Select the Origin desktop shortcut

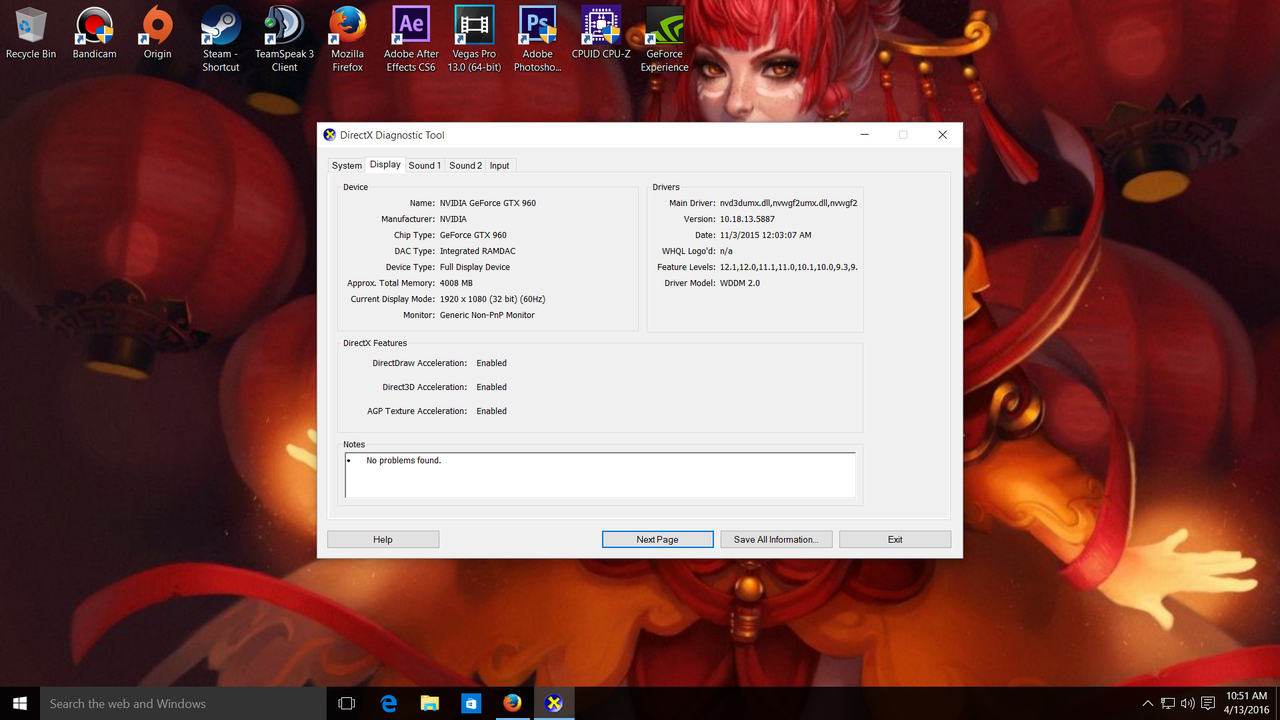pos(157,33)
